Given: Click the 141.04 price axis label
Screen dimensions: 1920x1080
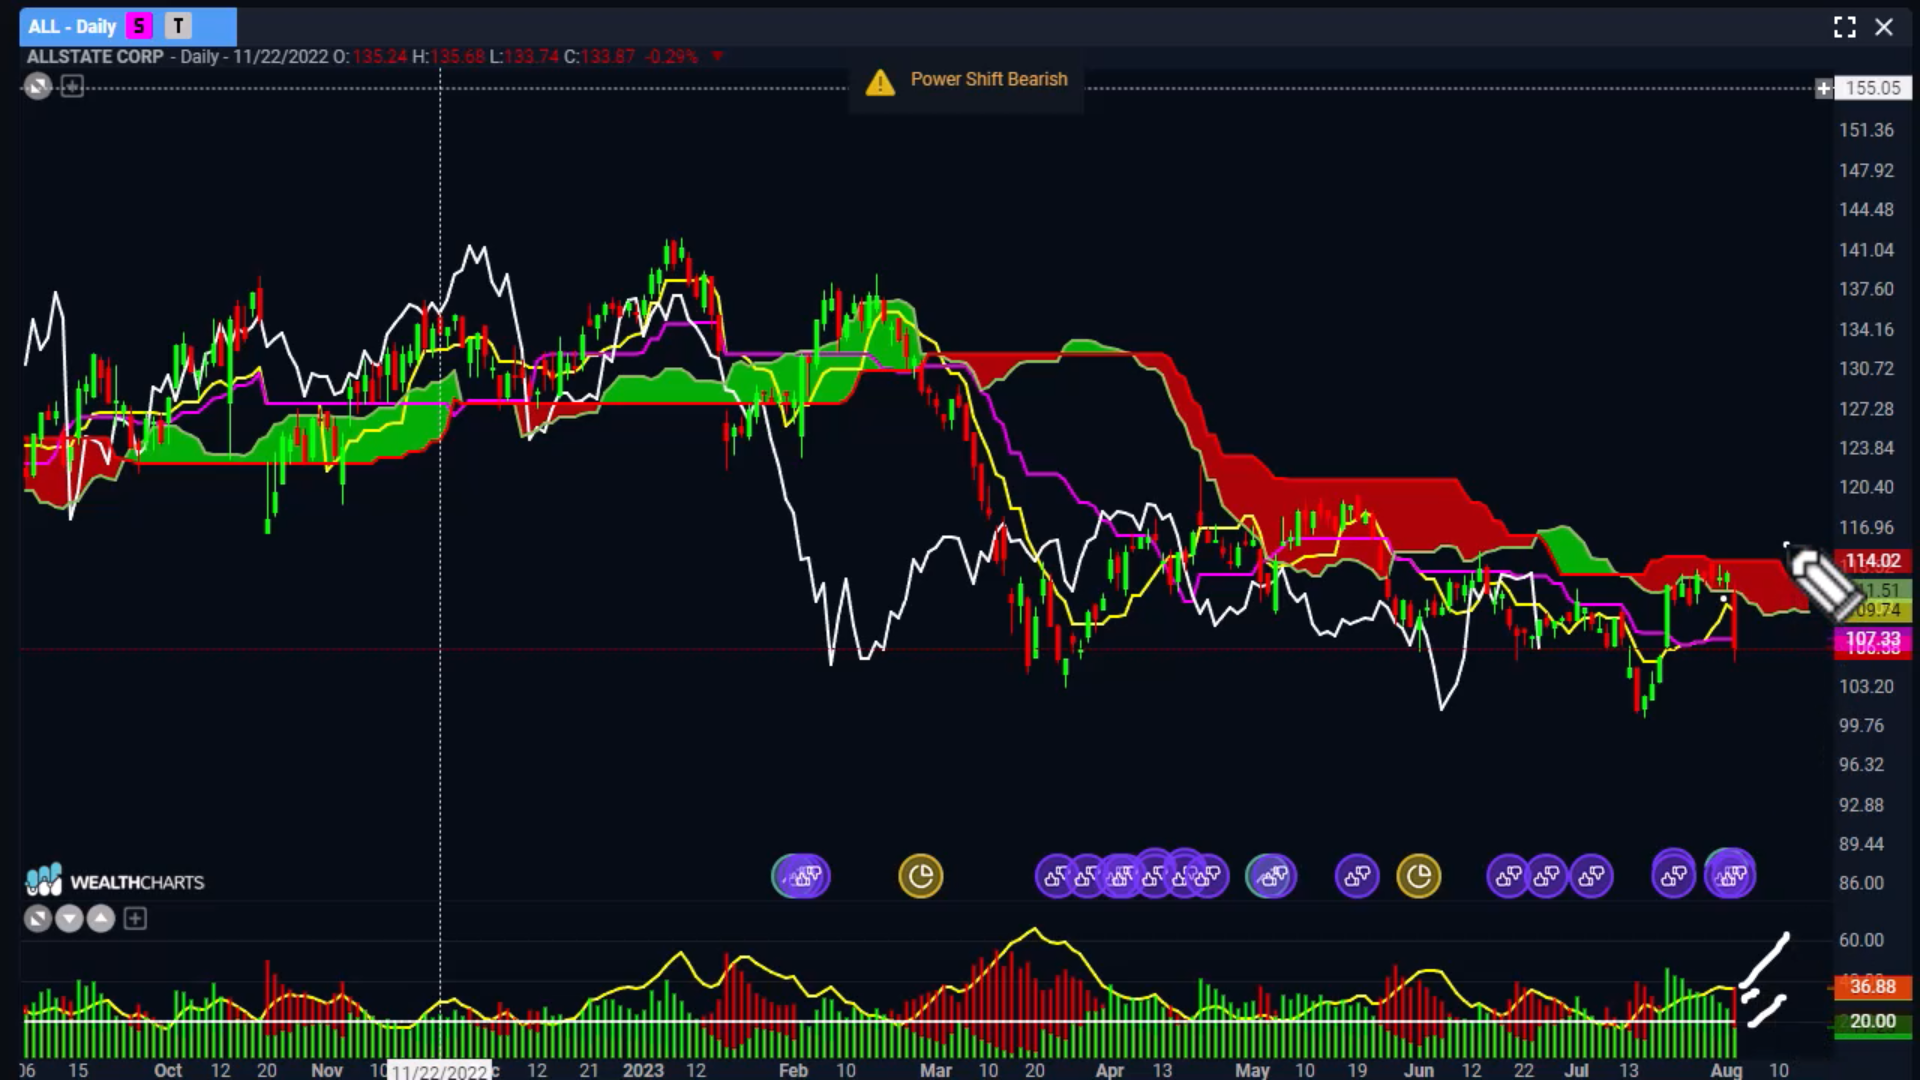Looking at the screenshot, I should (1866, 250).
